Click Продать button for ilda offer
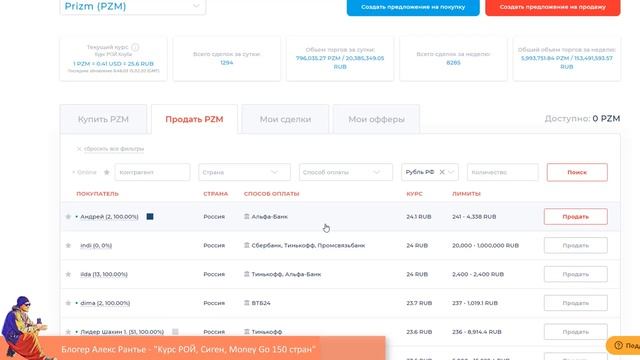 click(x=576, y=275)
